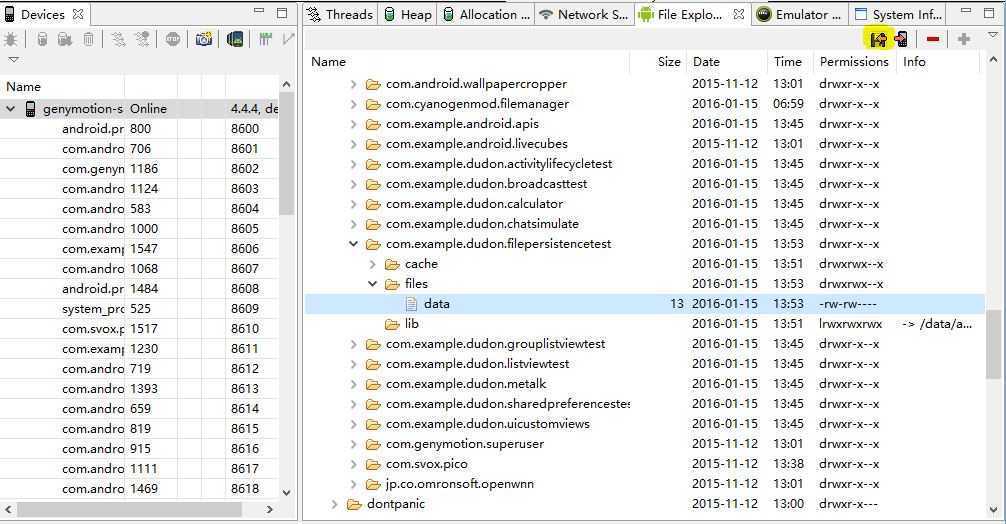The image size is (1006, 524).
Task: Switch to the Threads tab
Action: pos(340,14)
